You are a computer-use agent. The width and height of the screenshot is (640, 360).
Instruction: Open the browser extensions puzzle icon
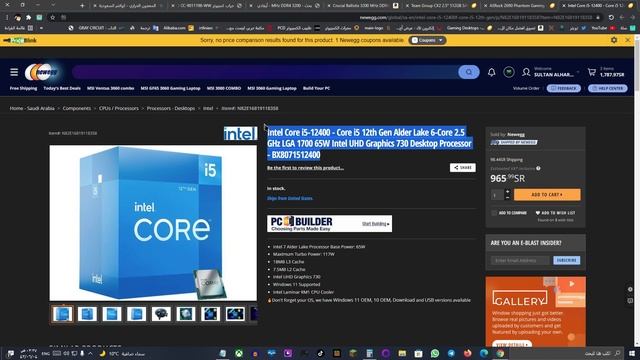pos(28,18)
